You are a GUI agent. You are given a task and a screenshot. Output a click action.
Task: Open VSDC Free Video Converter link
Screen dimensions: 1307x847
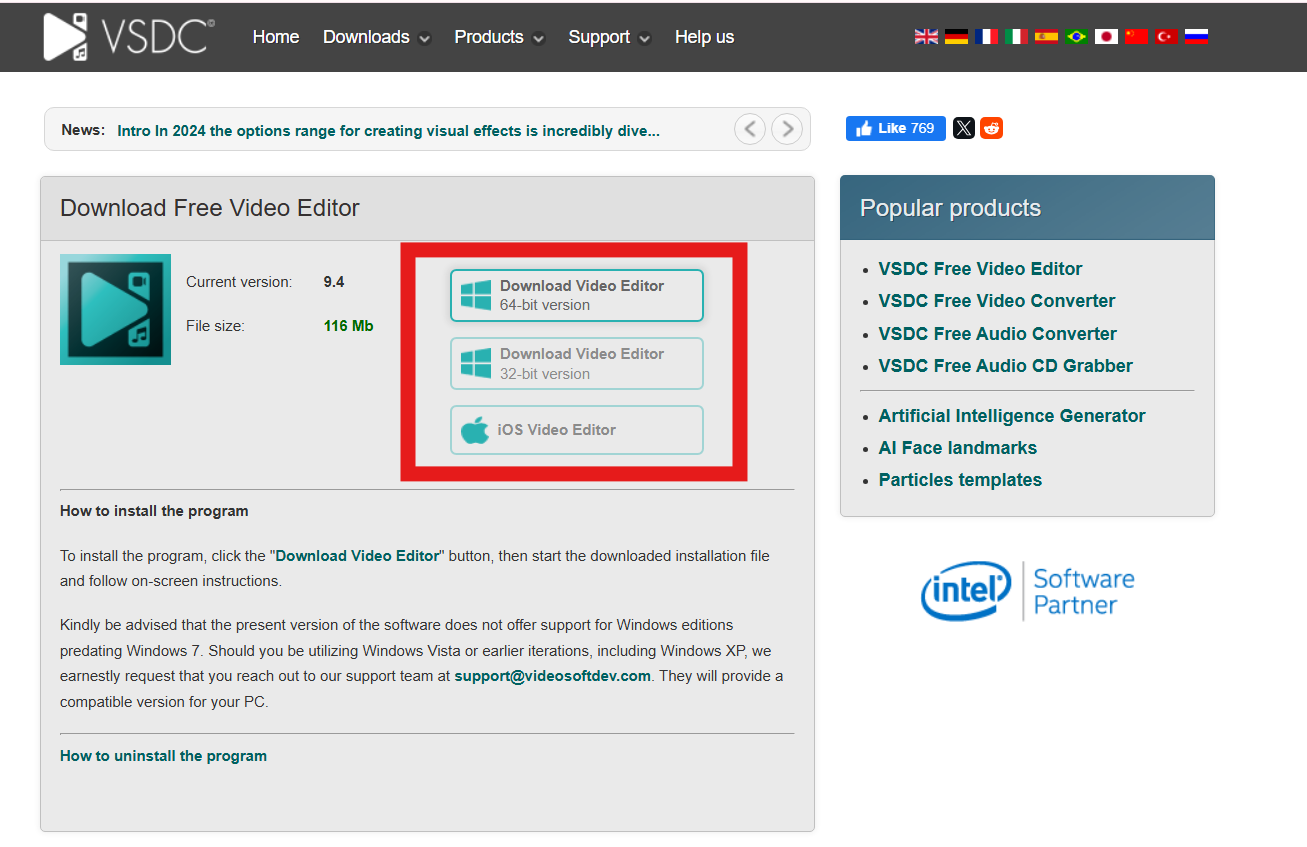coord(997,301)
